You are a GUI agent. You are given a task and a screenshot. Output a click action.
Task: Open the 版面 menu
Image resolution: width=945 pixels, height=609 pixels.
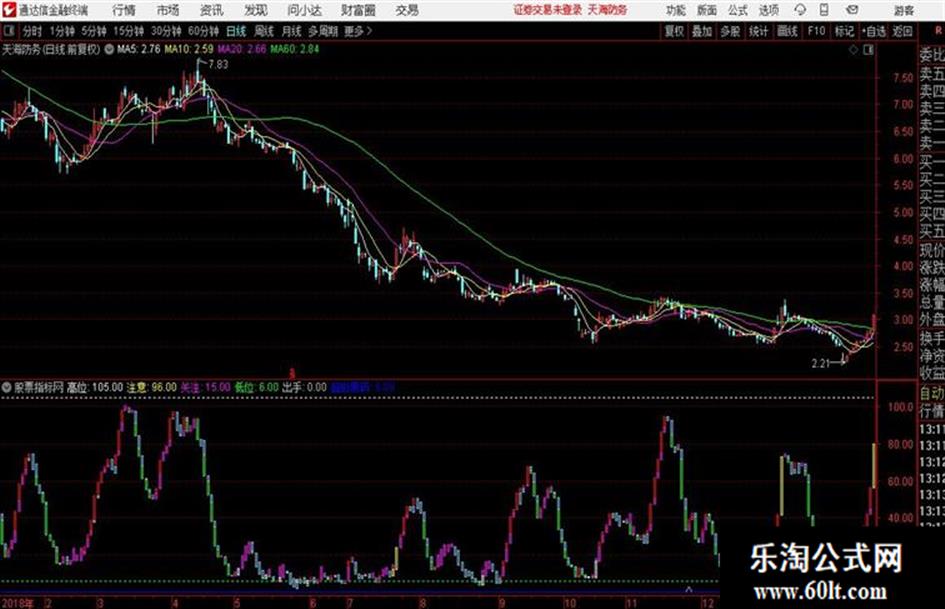click(706, 10)
